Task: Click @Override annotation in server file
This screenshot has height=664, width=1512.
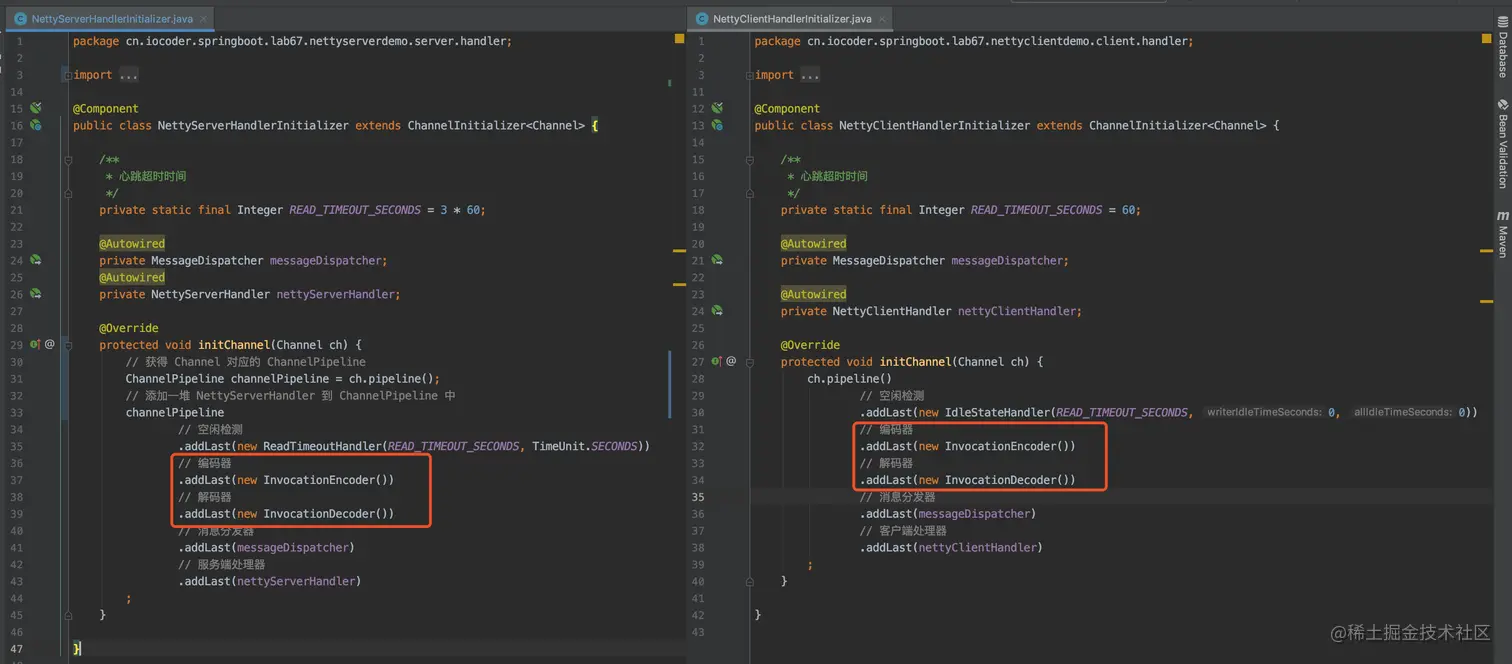Action: [x=128, y=328]
